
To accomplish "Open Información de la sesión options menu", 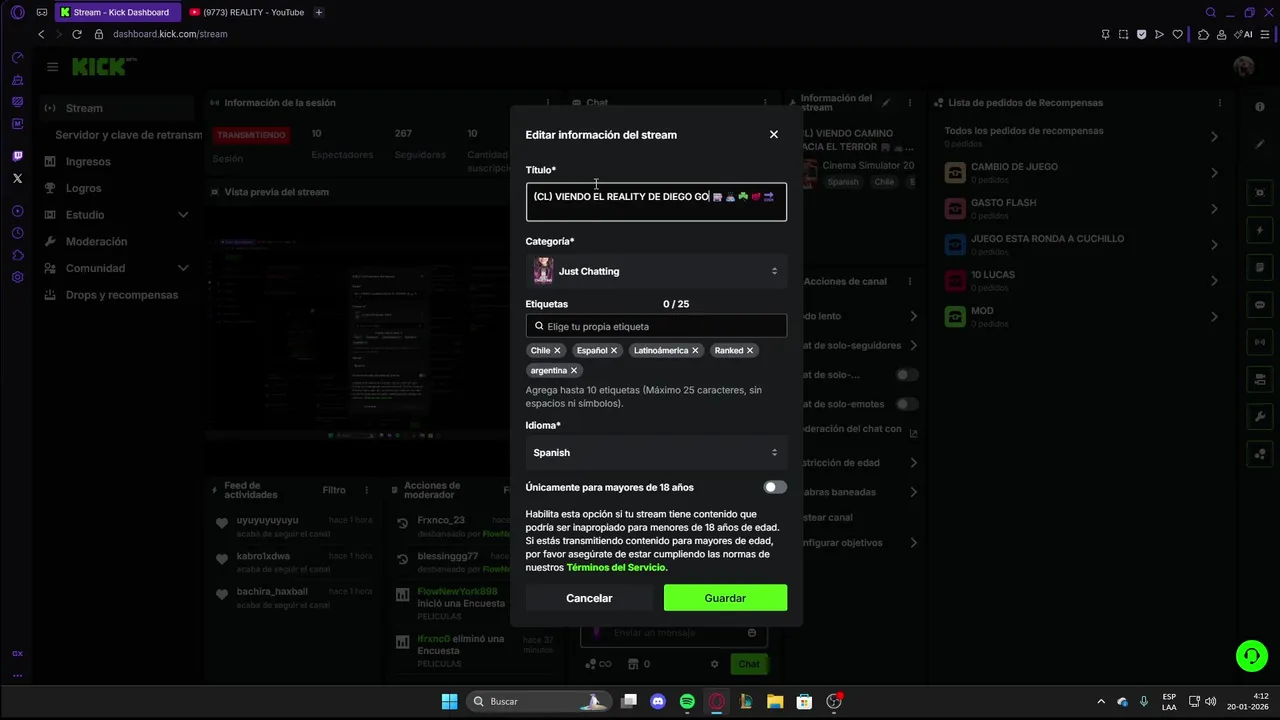I will click(x=547, y=103).
